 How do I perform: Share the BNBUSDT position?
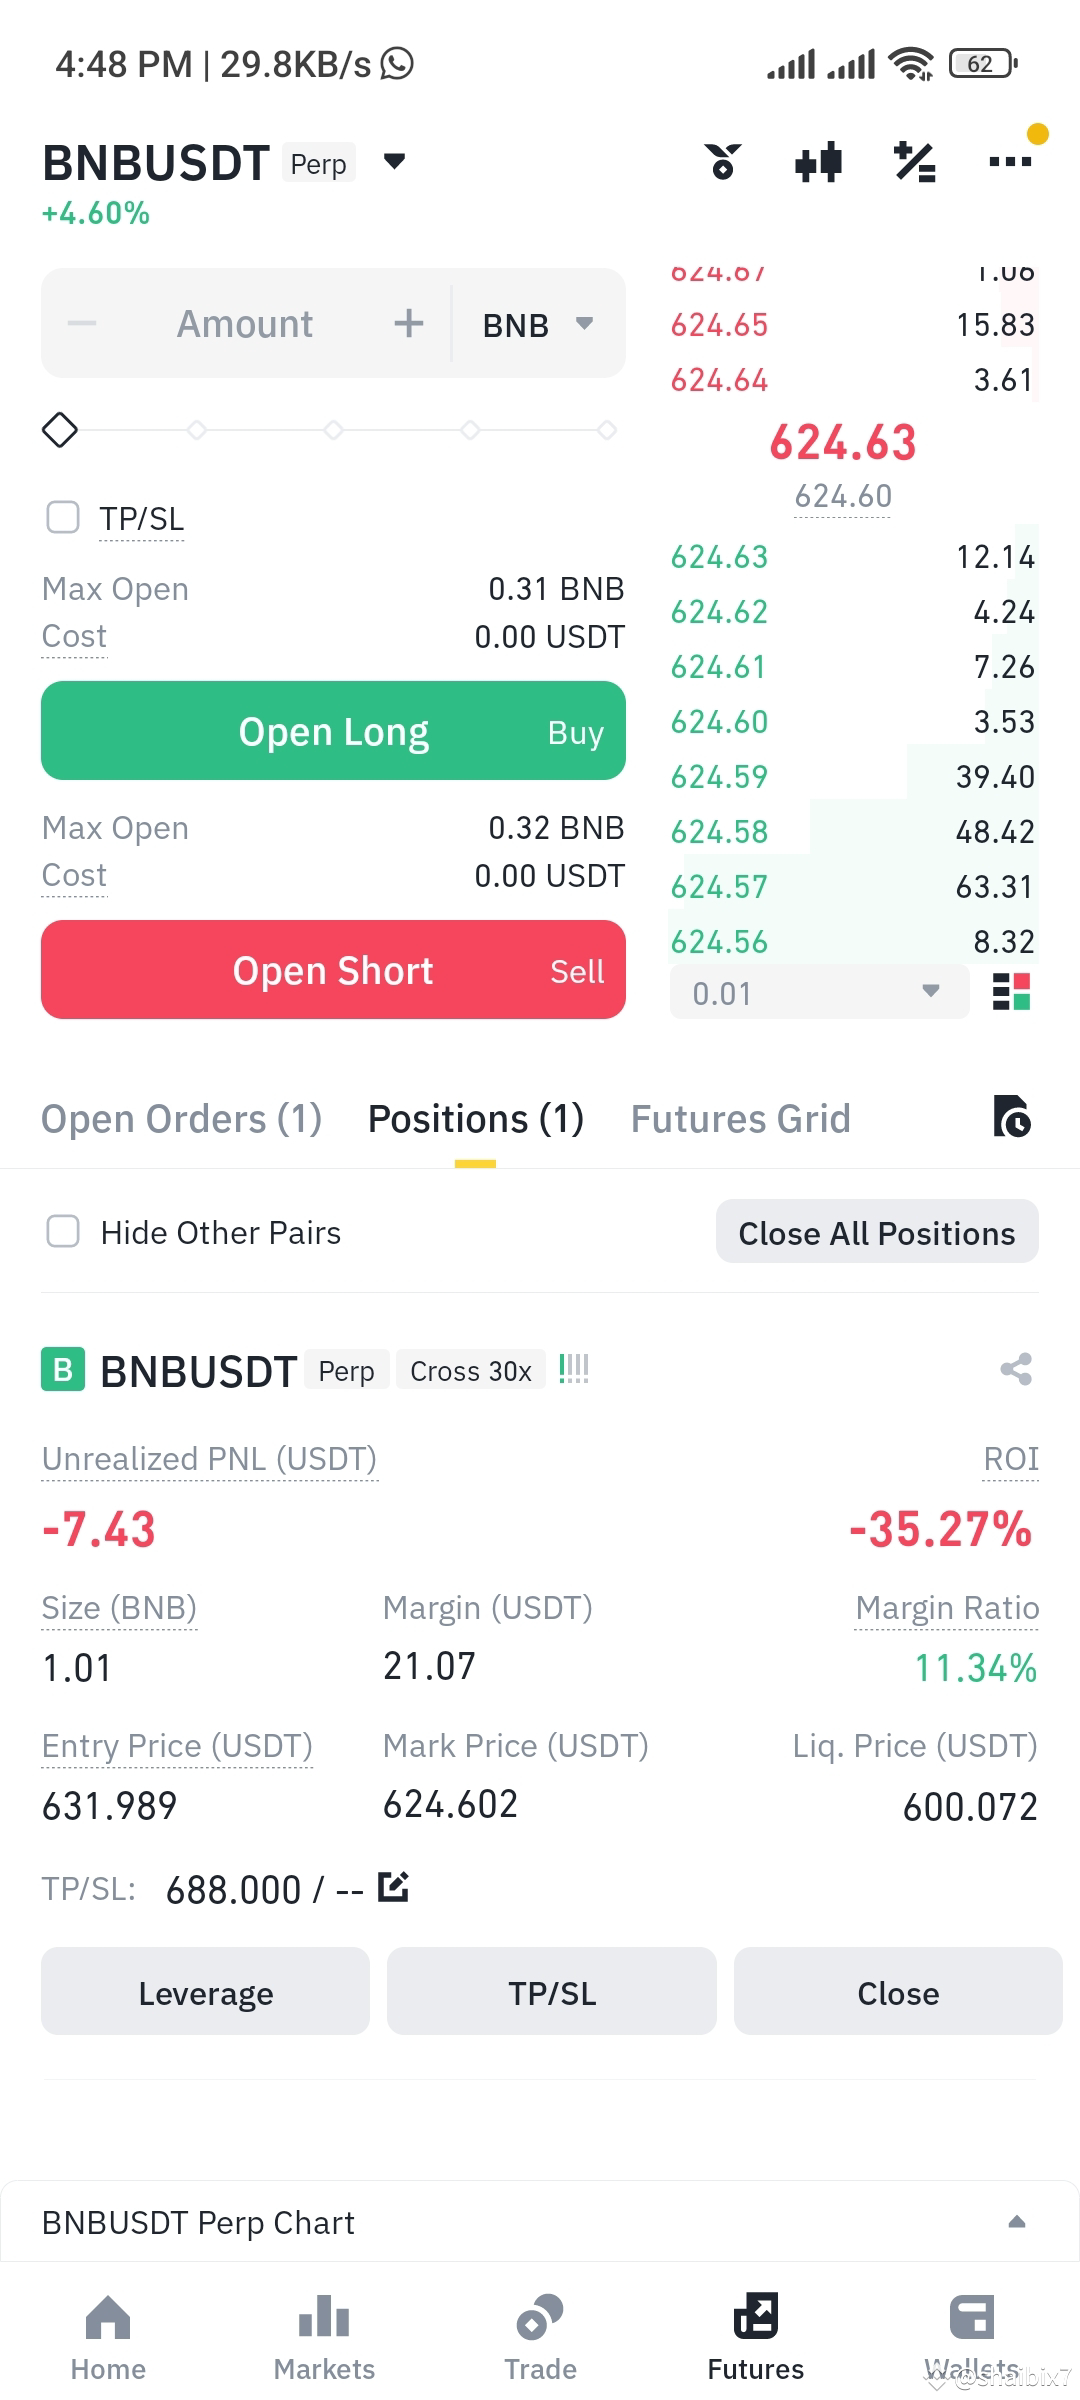pyautogui.click(x=1016, y=1369)
